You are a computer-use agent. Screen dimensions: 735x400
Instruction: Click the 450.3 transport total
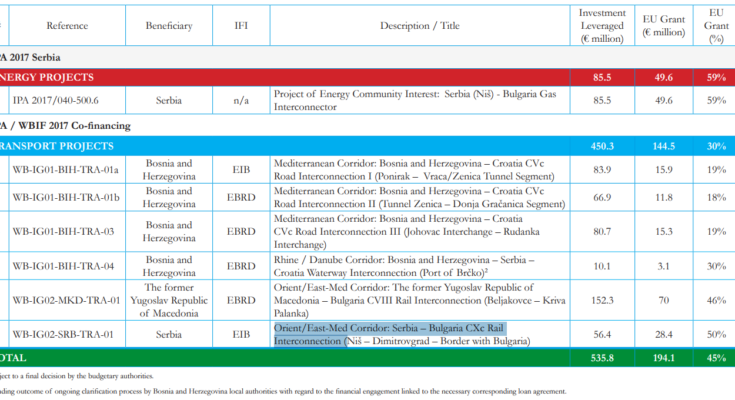(x=602, y=146)
